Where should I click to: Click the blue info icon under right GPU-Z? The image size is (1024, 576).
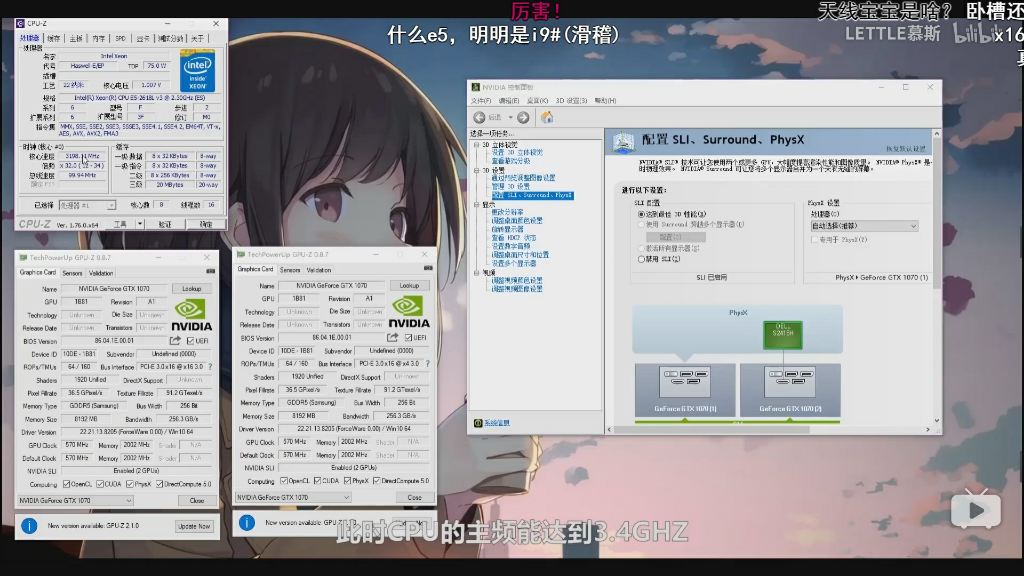[247, 522]
